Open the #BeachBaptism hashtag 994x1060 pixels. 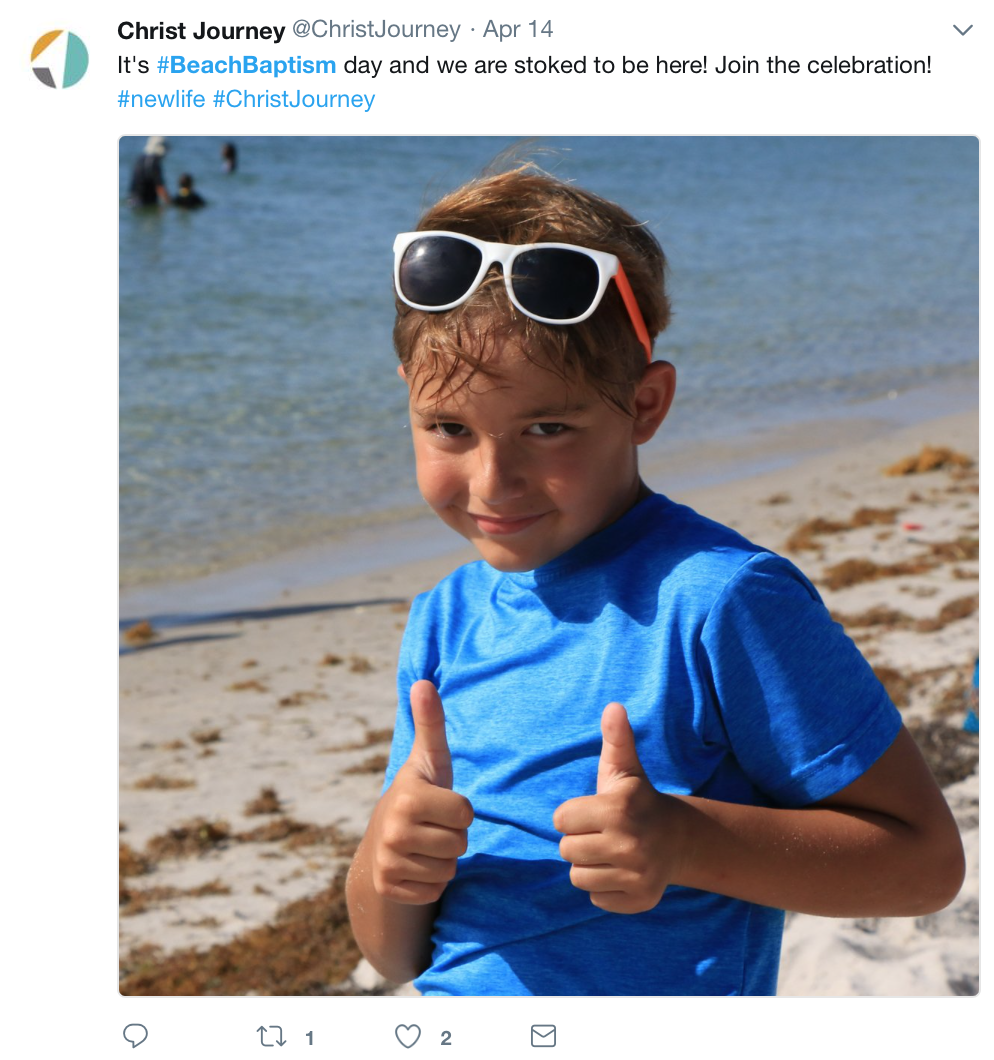[246, 66]
